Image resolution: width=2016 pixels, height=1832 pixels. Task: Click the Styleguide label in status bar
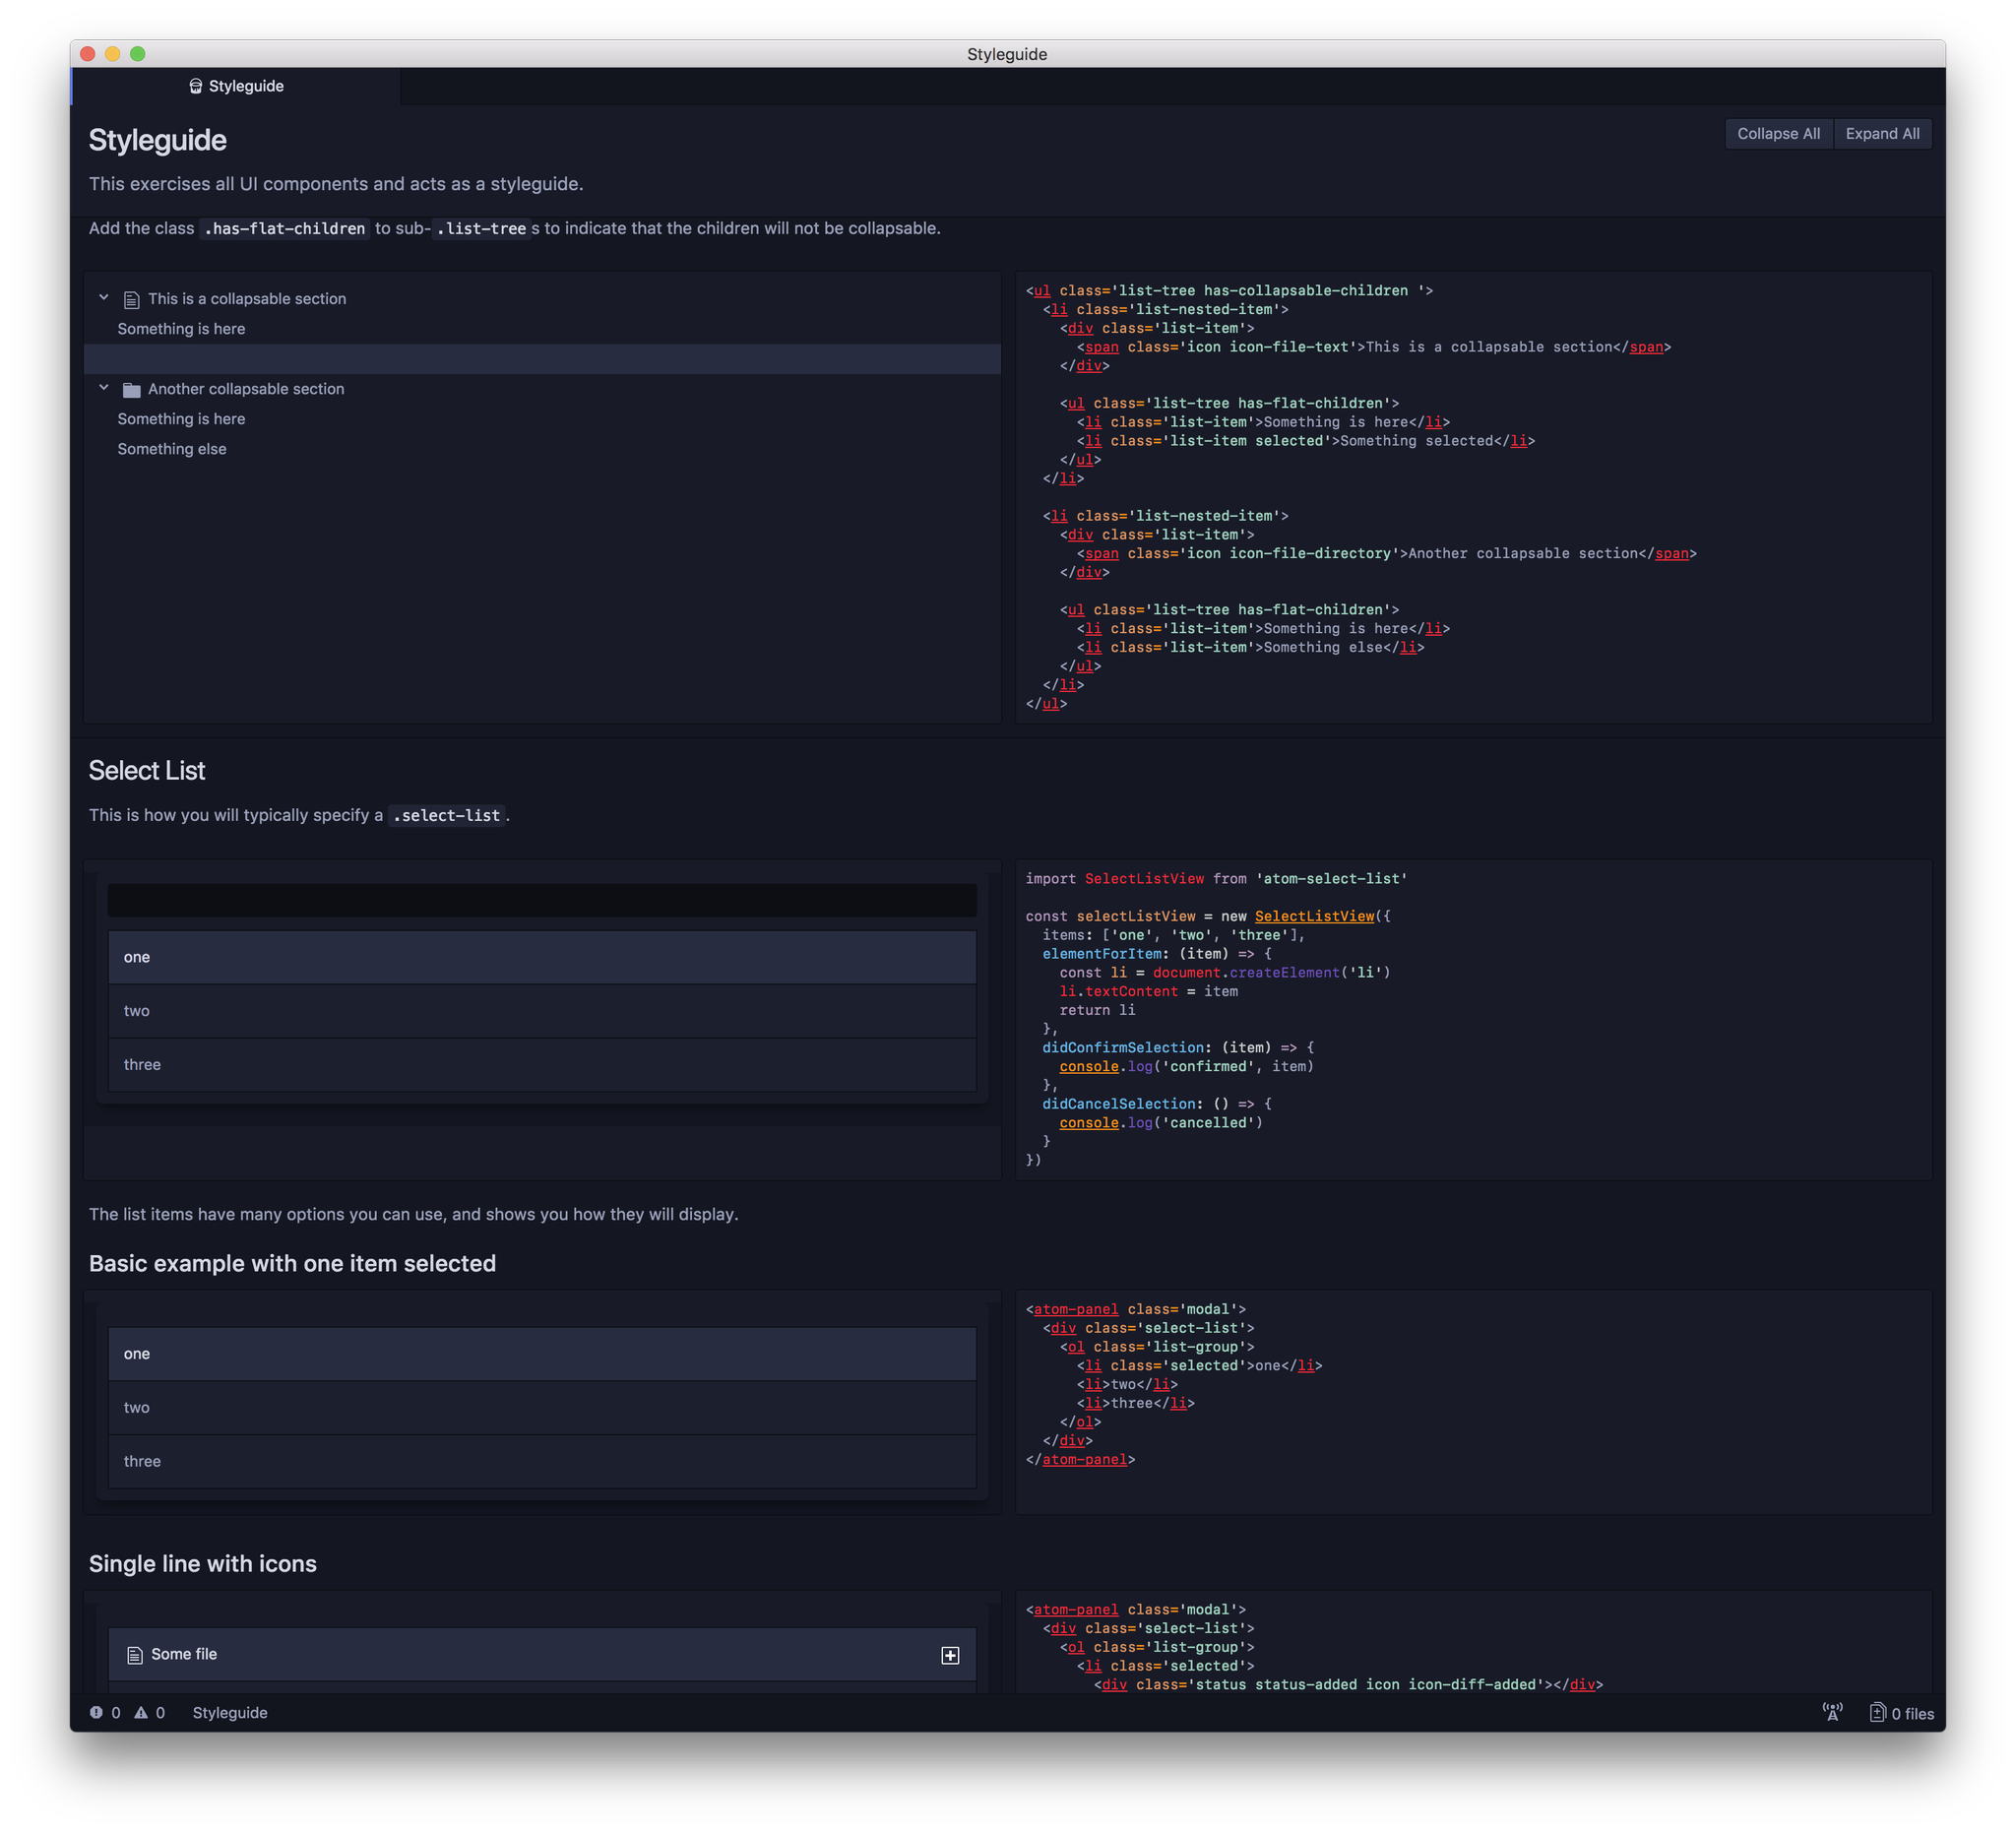pyautogui.click(x=230, y=1712)
